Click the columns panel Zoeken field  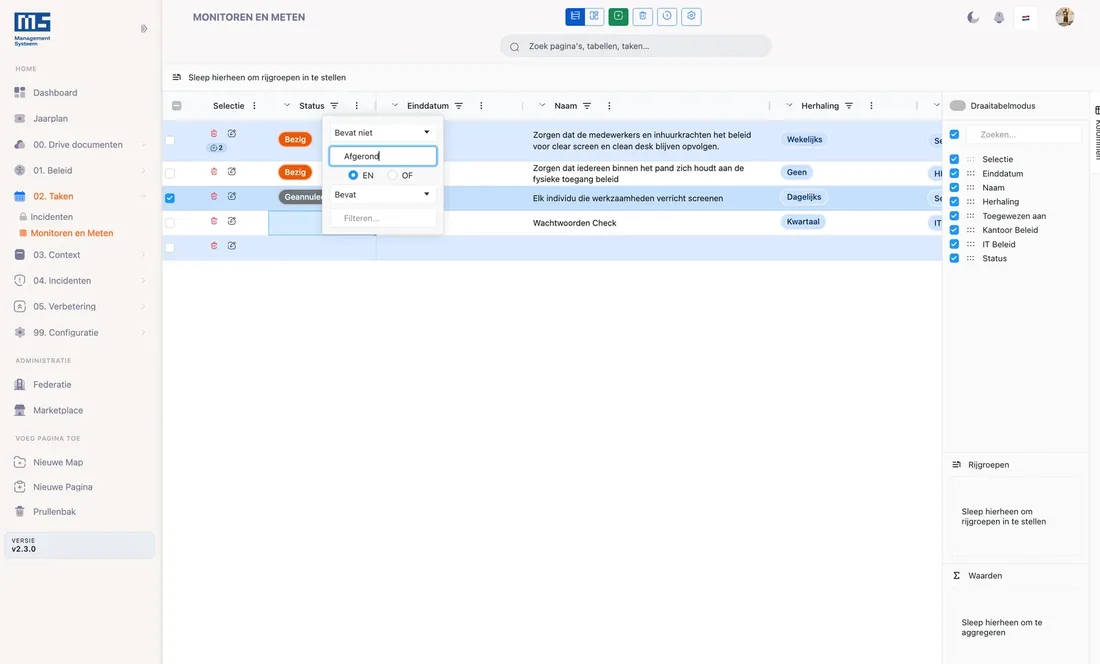coord(1024,134)
